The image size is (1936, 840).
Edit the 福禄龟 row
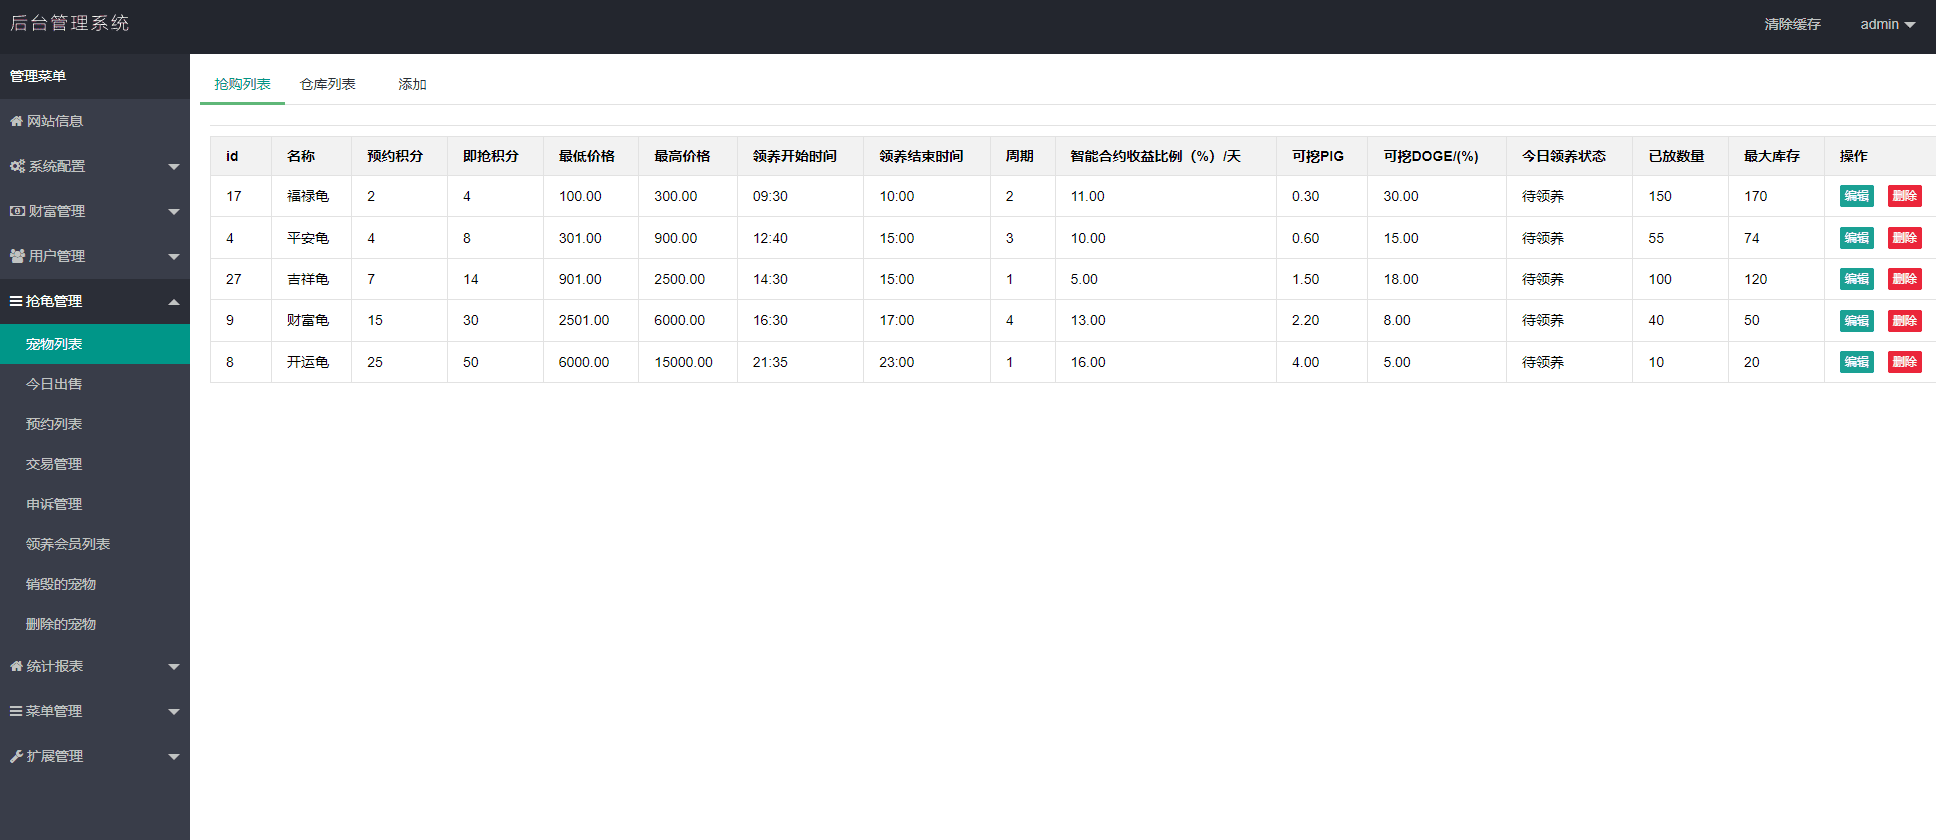point(1856,196)
